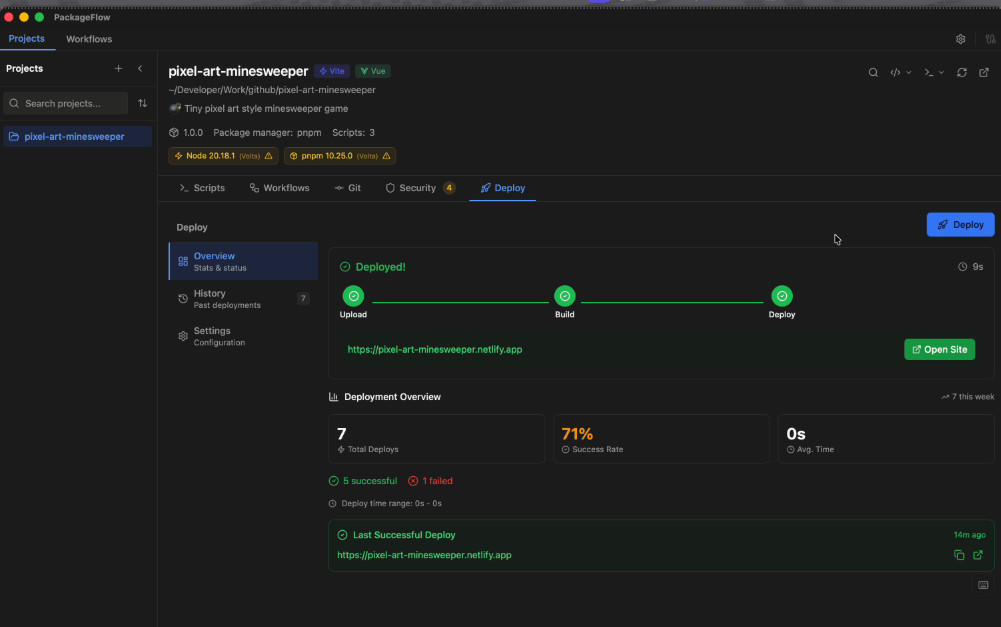The width and height of the screenshot is (1001, 627).
Task: Click the project path text
Action: point(272,90)
